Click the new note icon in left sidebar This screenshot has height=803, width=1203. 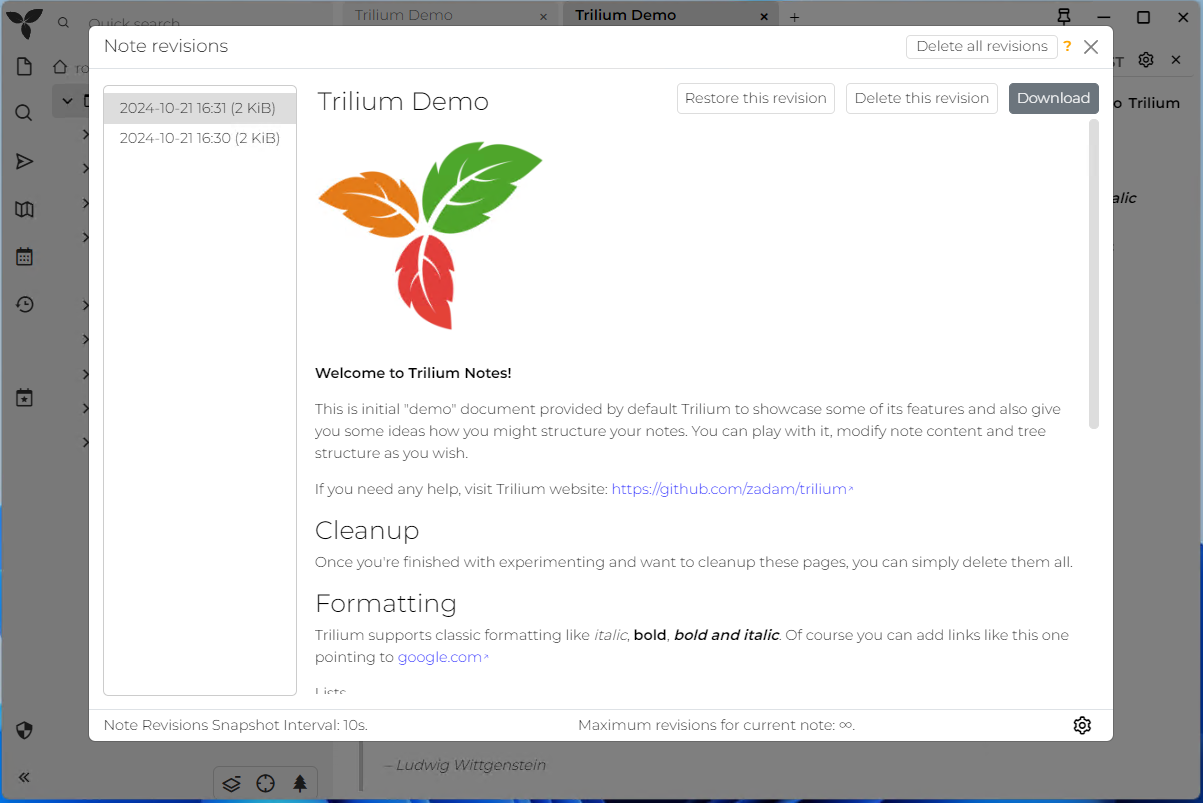pyautogui.click(x=25, y=67)
